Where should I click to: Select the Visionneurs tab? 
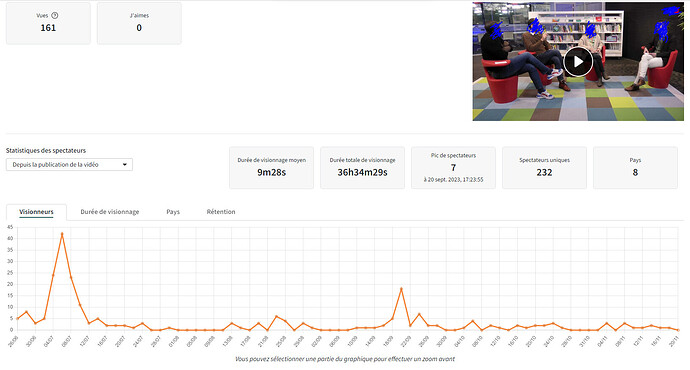coord(36,212)
